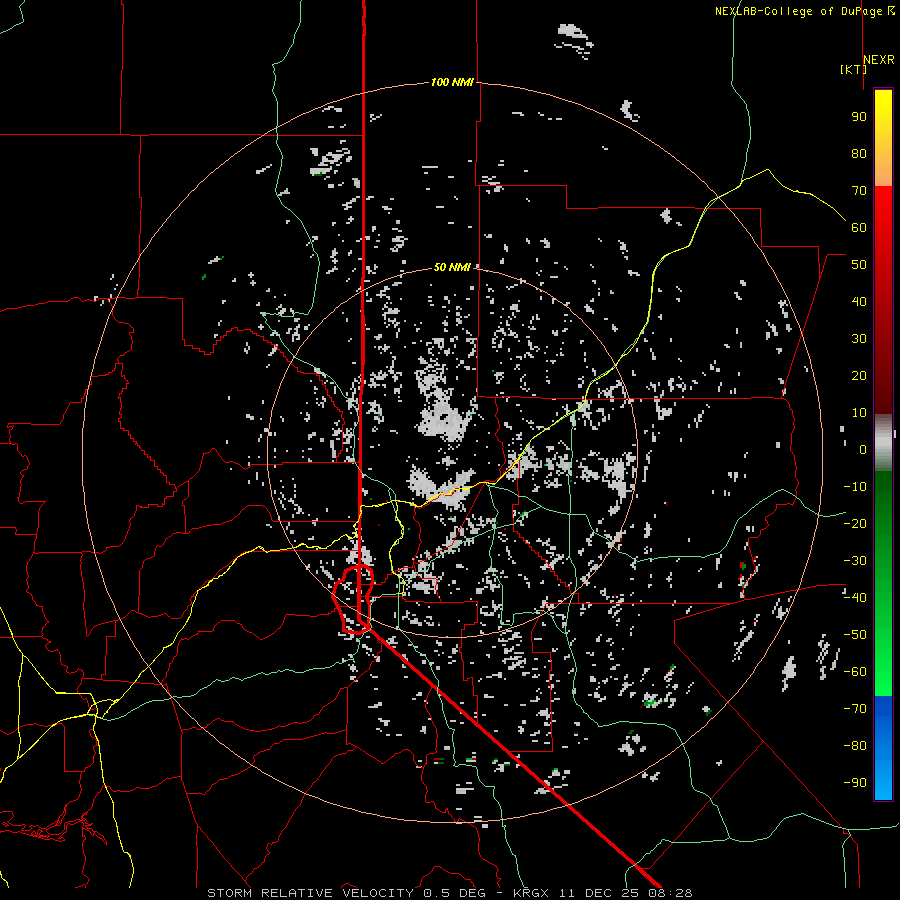
Task: Click the -10 value on the velocity scale
Action: 855,487
